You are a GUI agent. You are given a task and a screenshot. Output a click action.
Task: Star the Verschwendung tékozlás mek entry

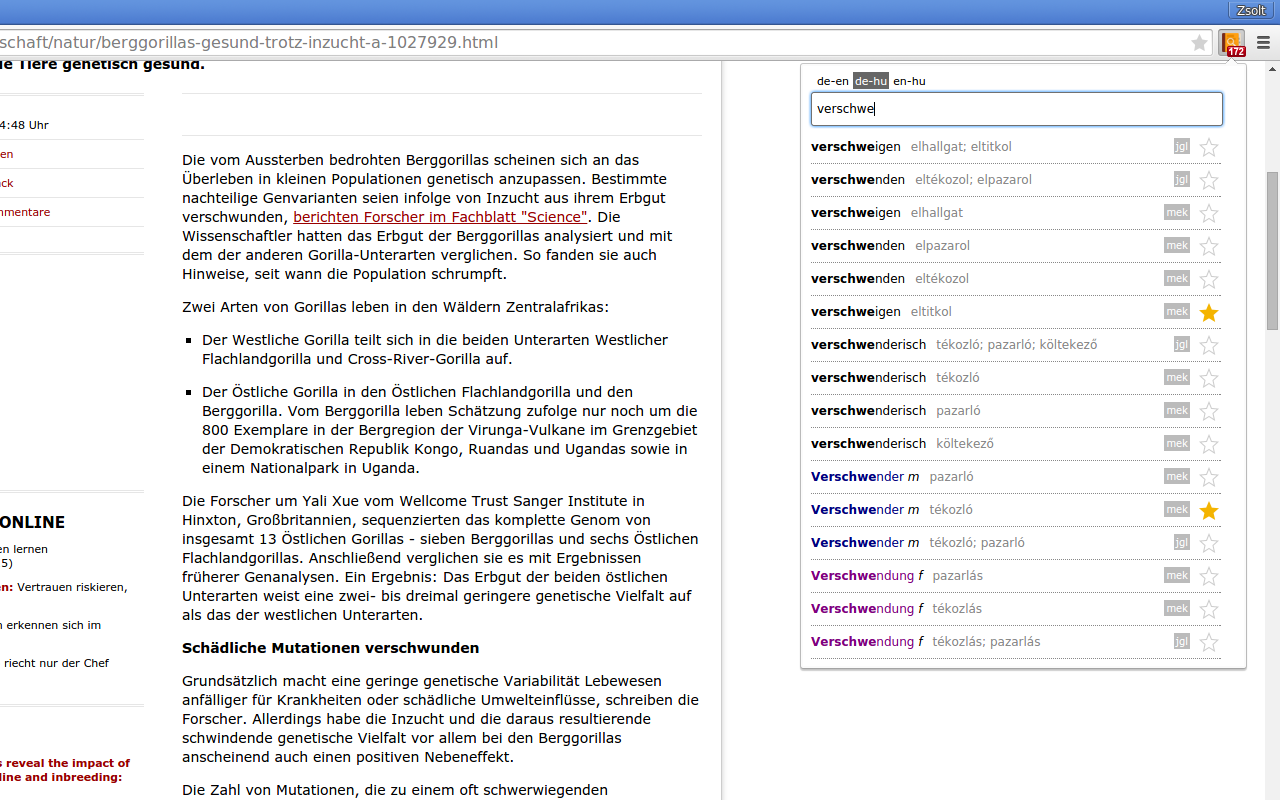pos(1209,609)
